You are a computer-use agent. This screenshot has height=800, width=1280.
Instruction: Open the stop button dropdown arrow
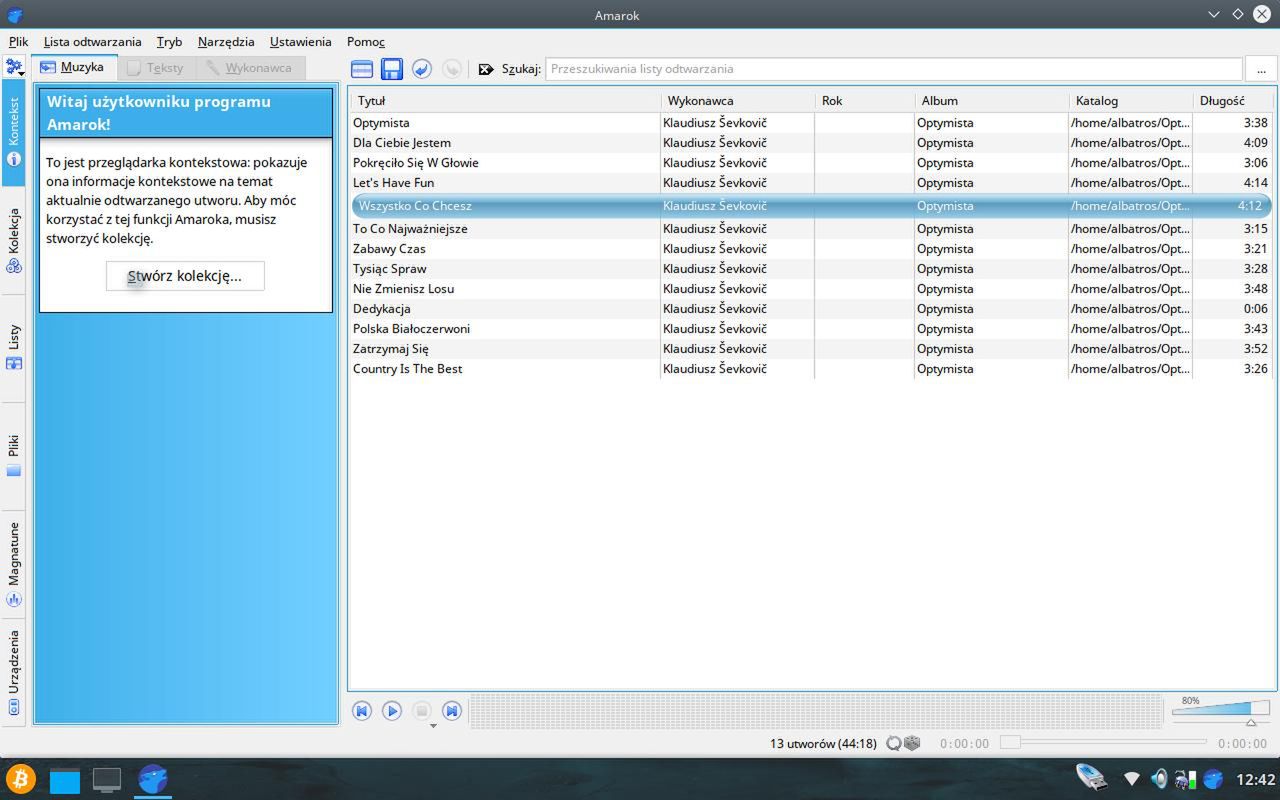tap(433, 725)
